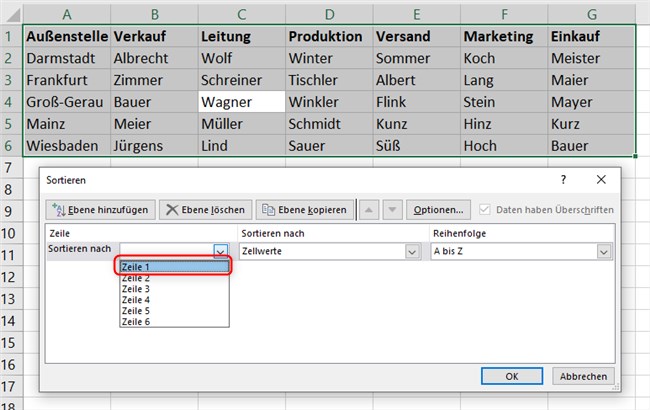Select row 17 header
The width and height of the screenshot is (650, 410).
pyautogui.click(x=11, y=386)
